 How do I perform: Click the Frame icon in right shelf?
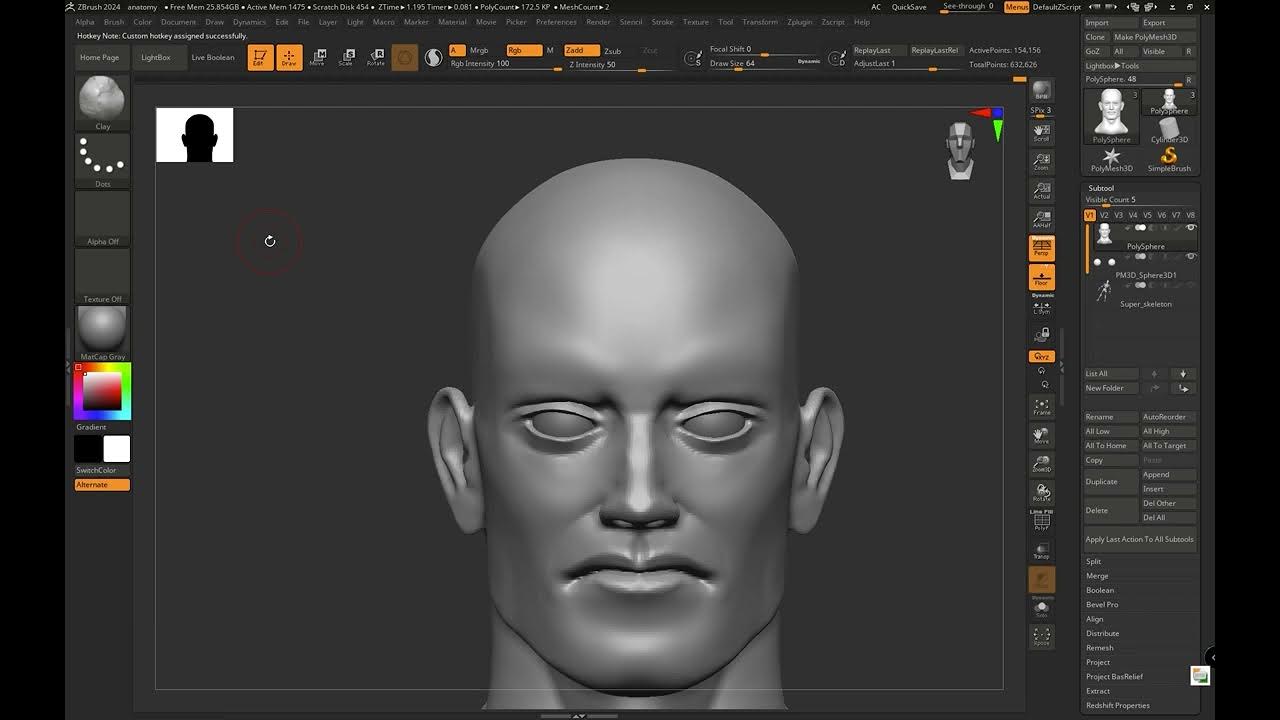1042,406
